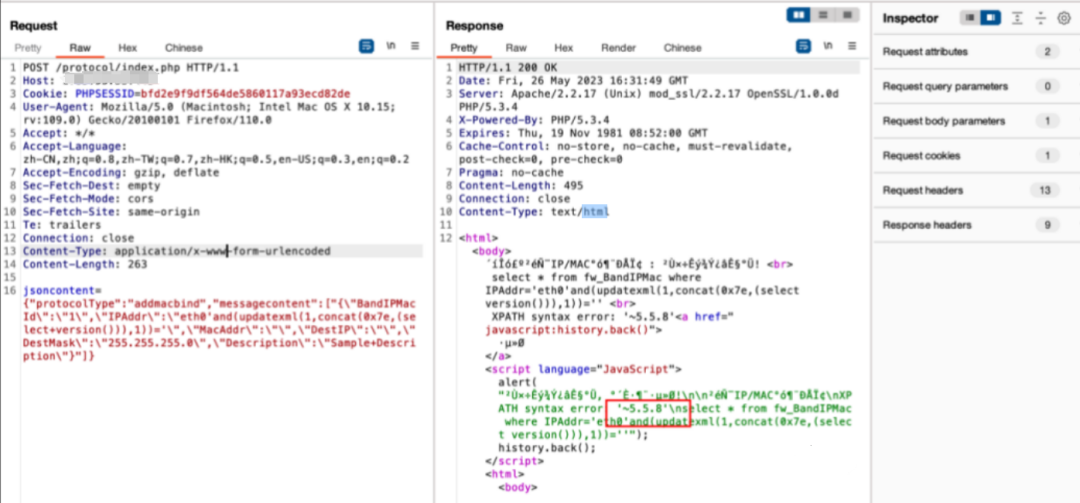Collapse all Inspector sections icon
The height and width of the screenshot is (503, 1080).
[x=1041, y=19]
